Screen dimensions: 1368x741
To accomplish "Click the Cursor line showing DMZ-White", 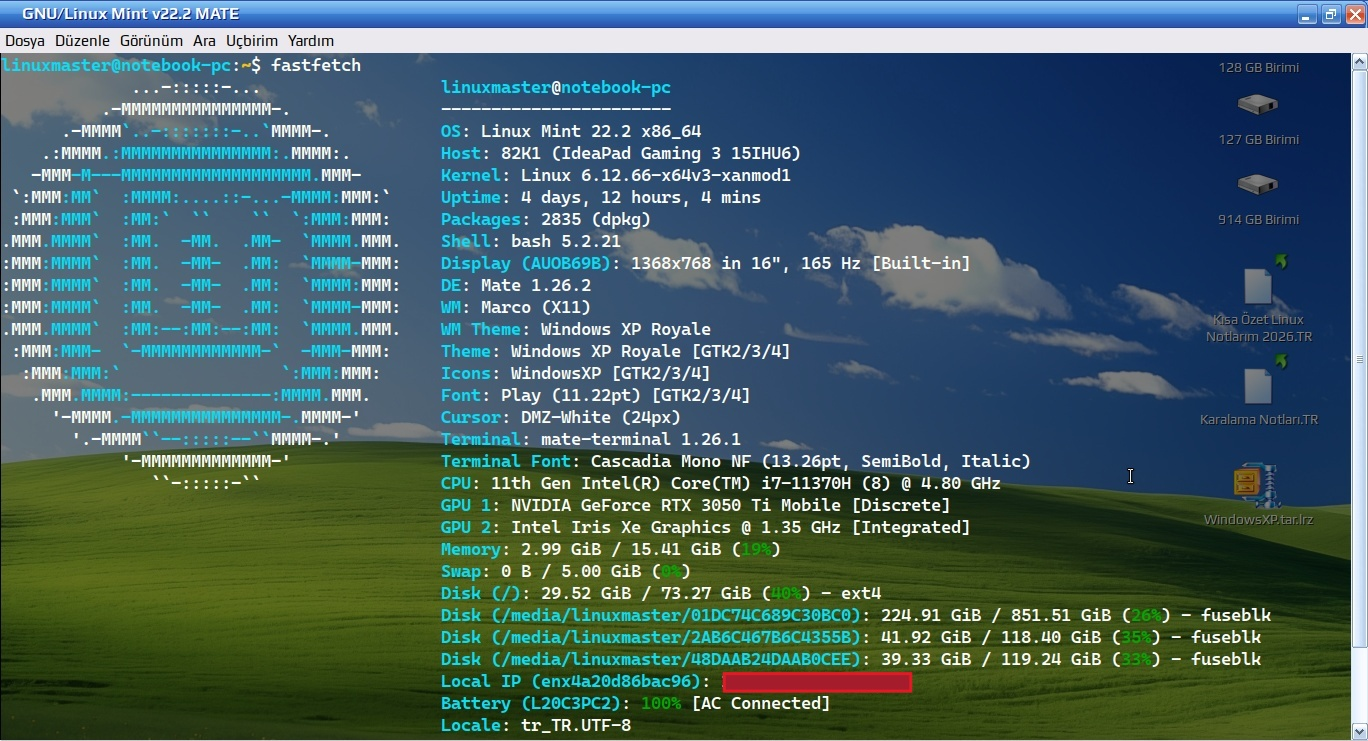I will pos(561,417).
